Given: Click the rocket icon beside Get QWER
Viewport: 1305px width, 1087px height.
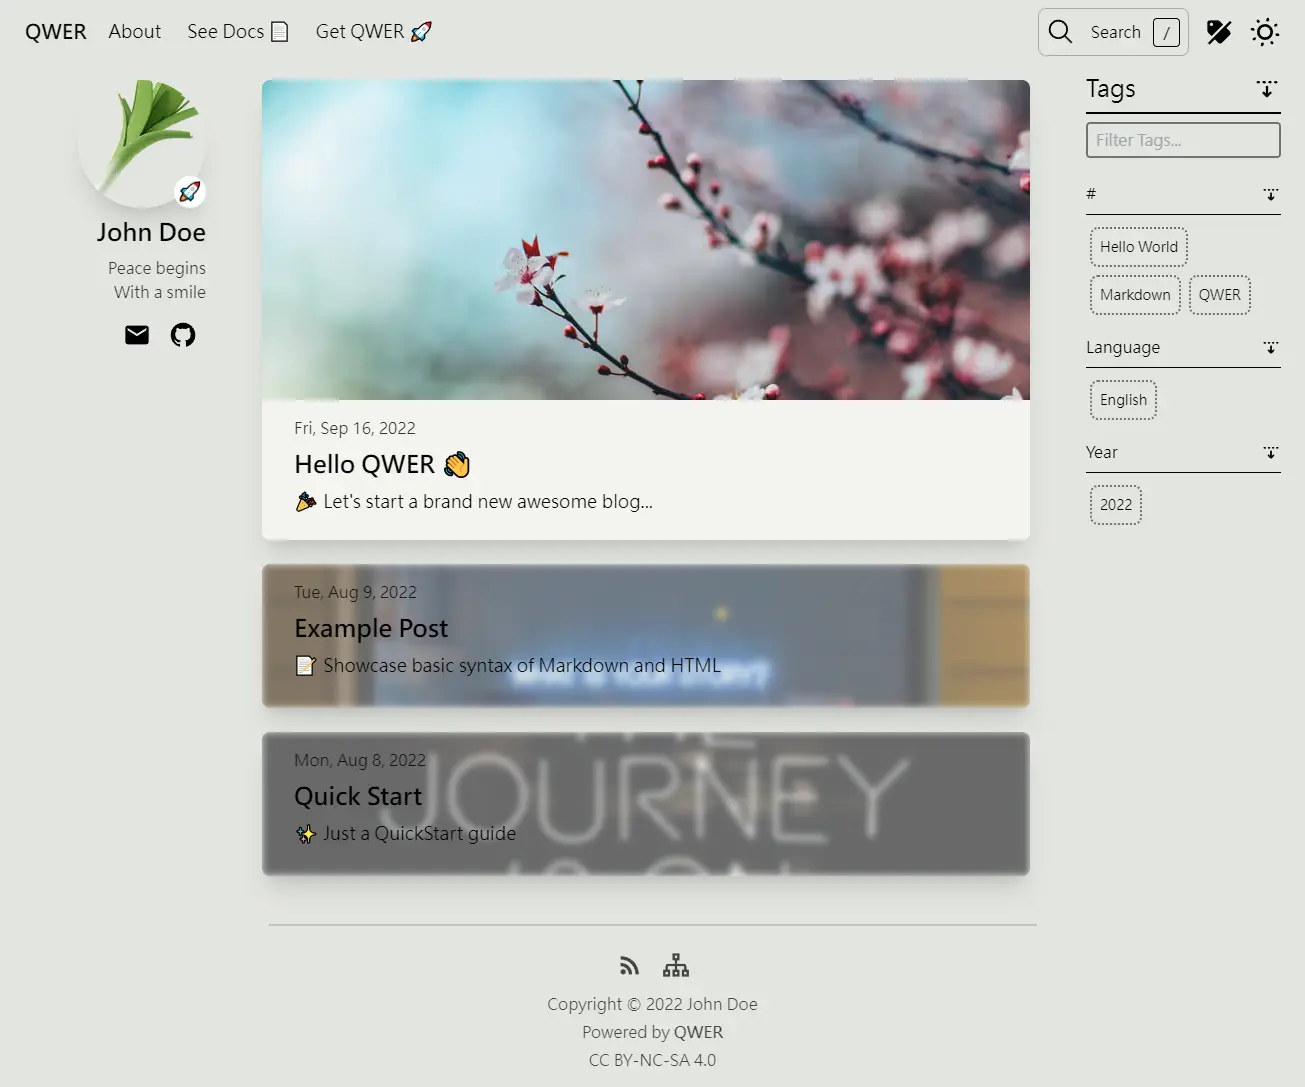Looking at the screenshot, I should [x=420, y=31].
